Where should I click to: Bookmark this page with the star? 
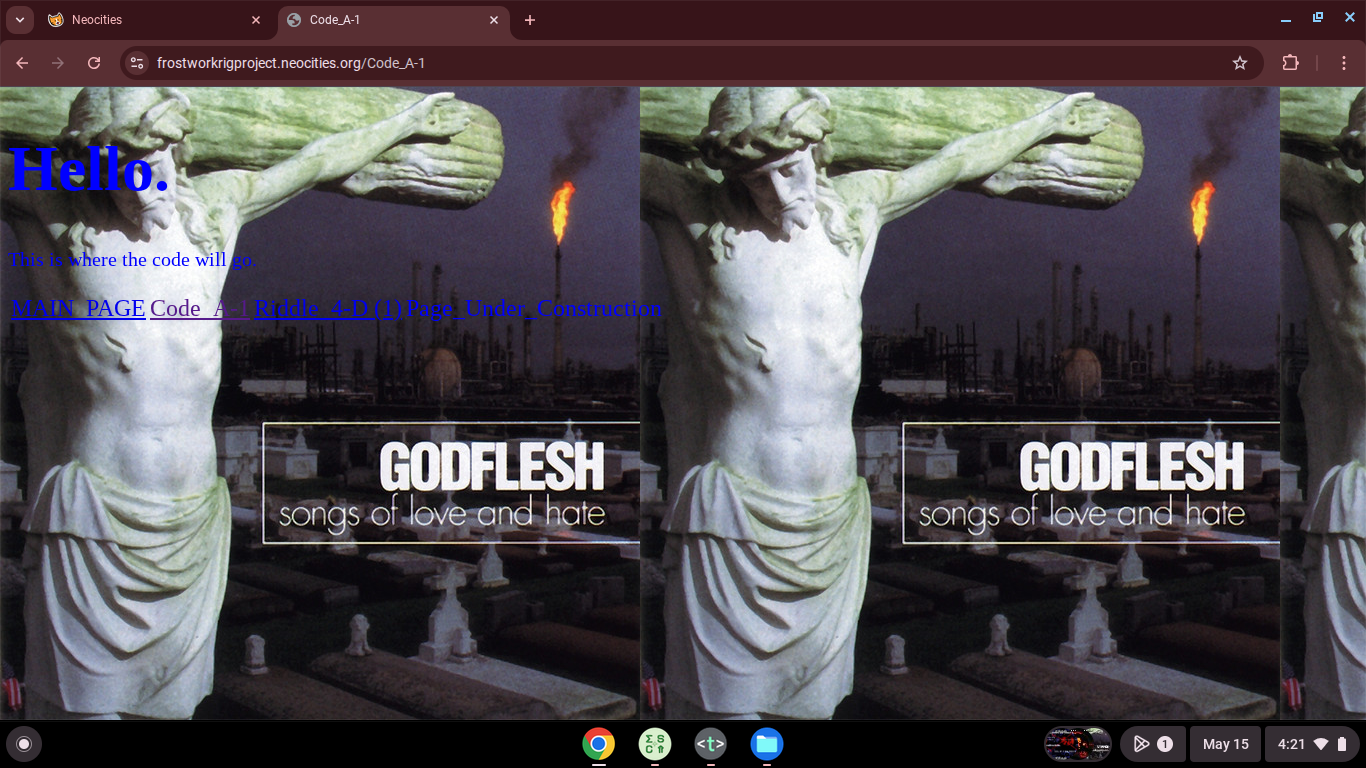[1240, 63]
